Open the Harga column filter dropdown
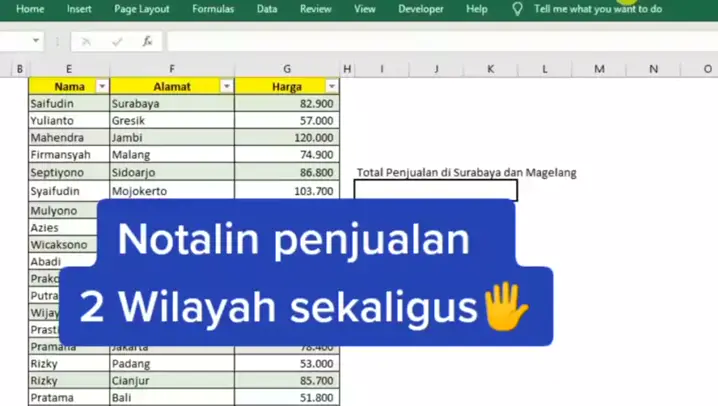Image resolution: width=718 pixels, height=406 pixels. 332,87
